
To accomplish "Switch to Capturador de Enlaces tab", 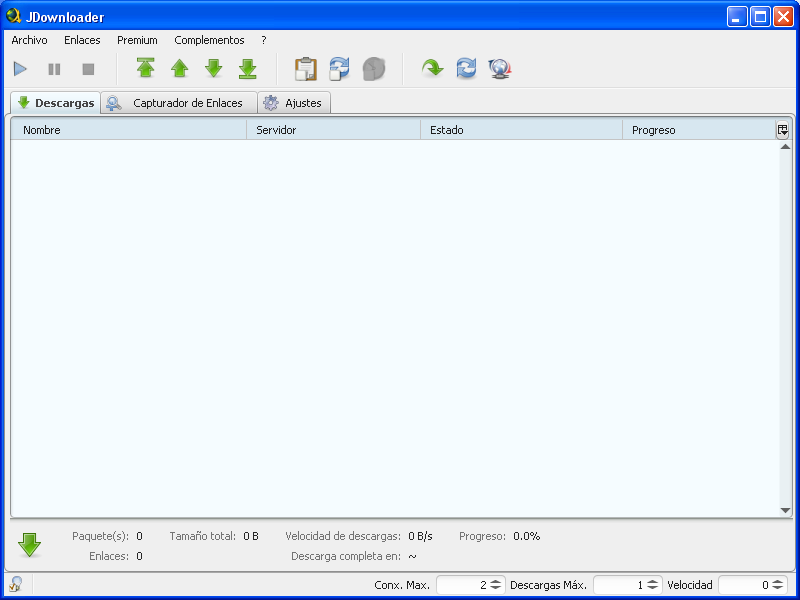I will click(179, 103).
